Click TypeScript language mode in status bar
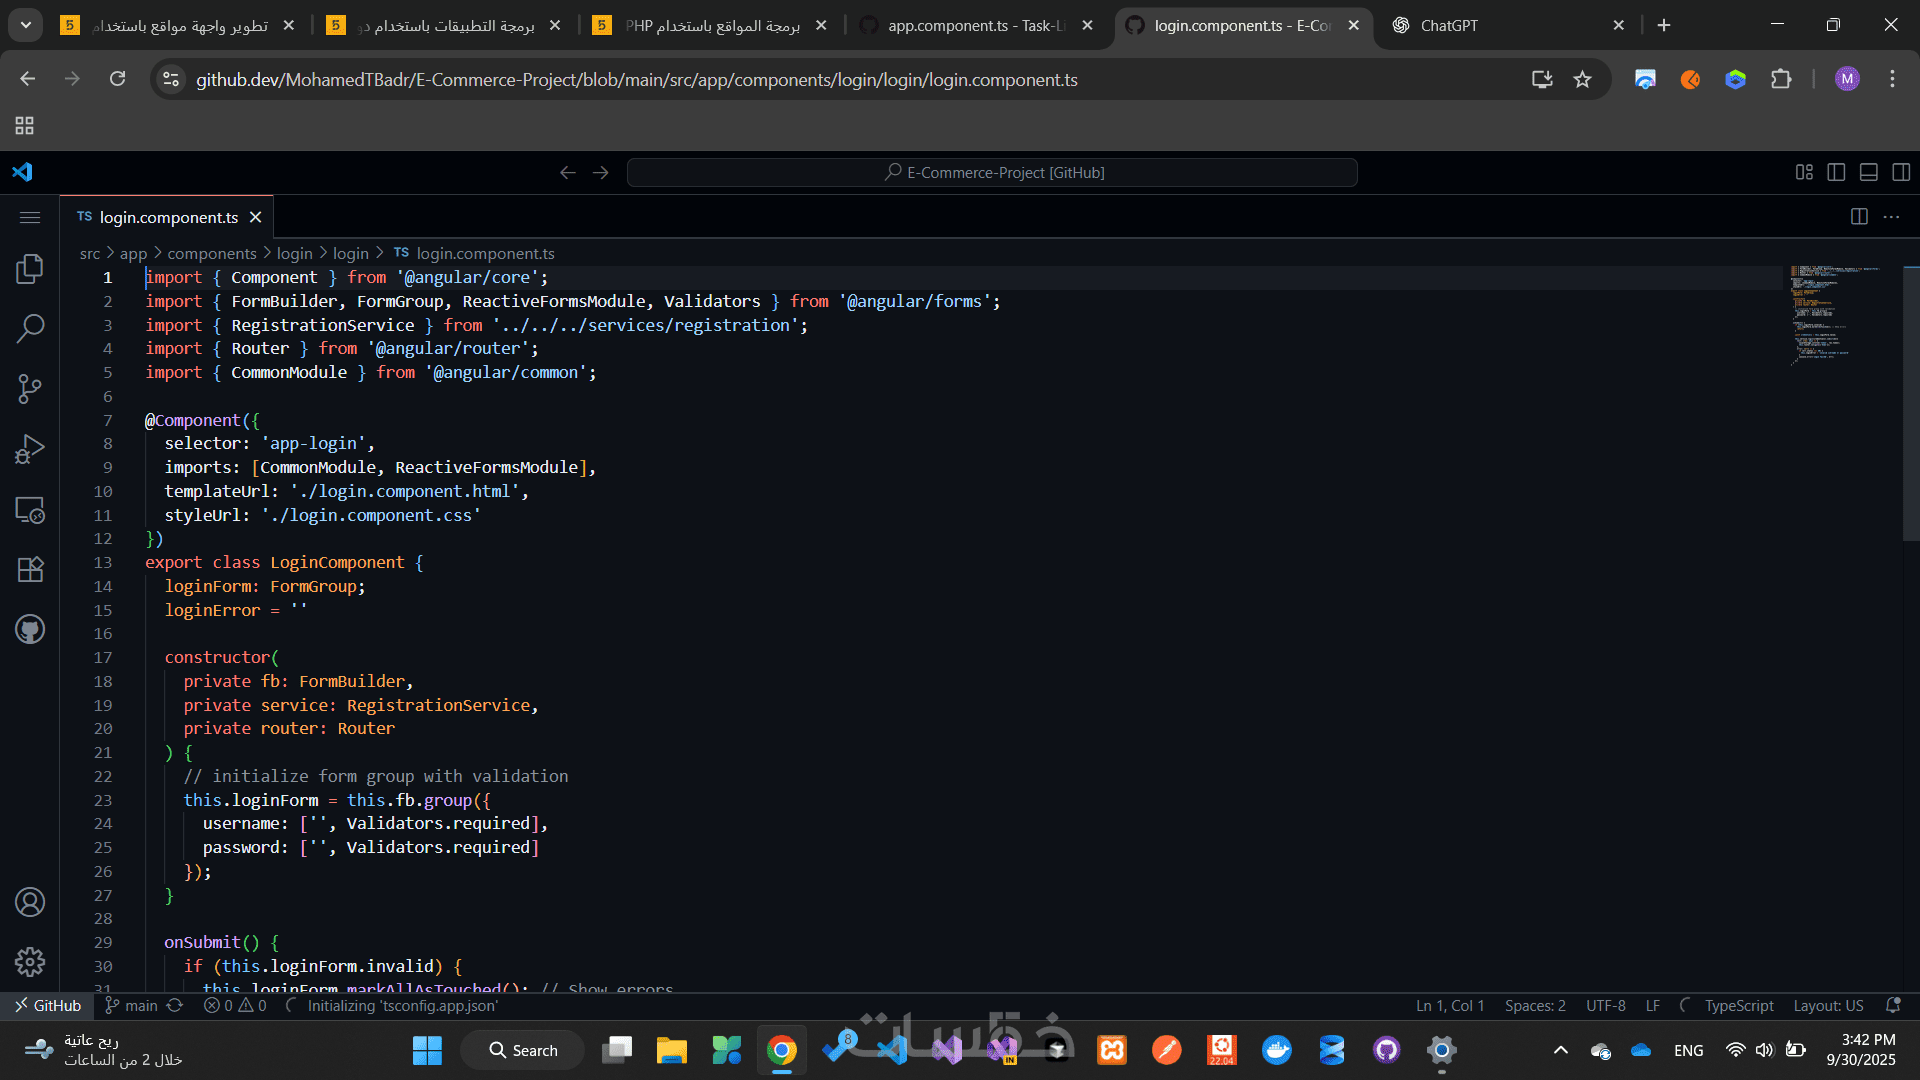1920x1080 pixels. (x=1738, y=1006)
